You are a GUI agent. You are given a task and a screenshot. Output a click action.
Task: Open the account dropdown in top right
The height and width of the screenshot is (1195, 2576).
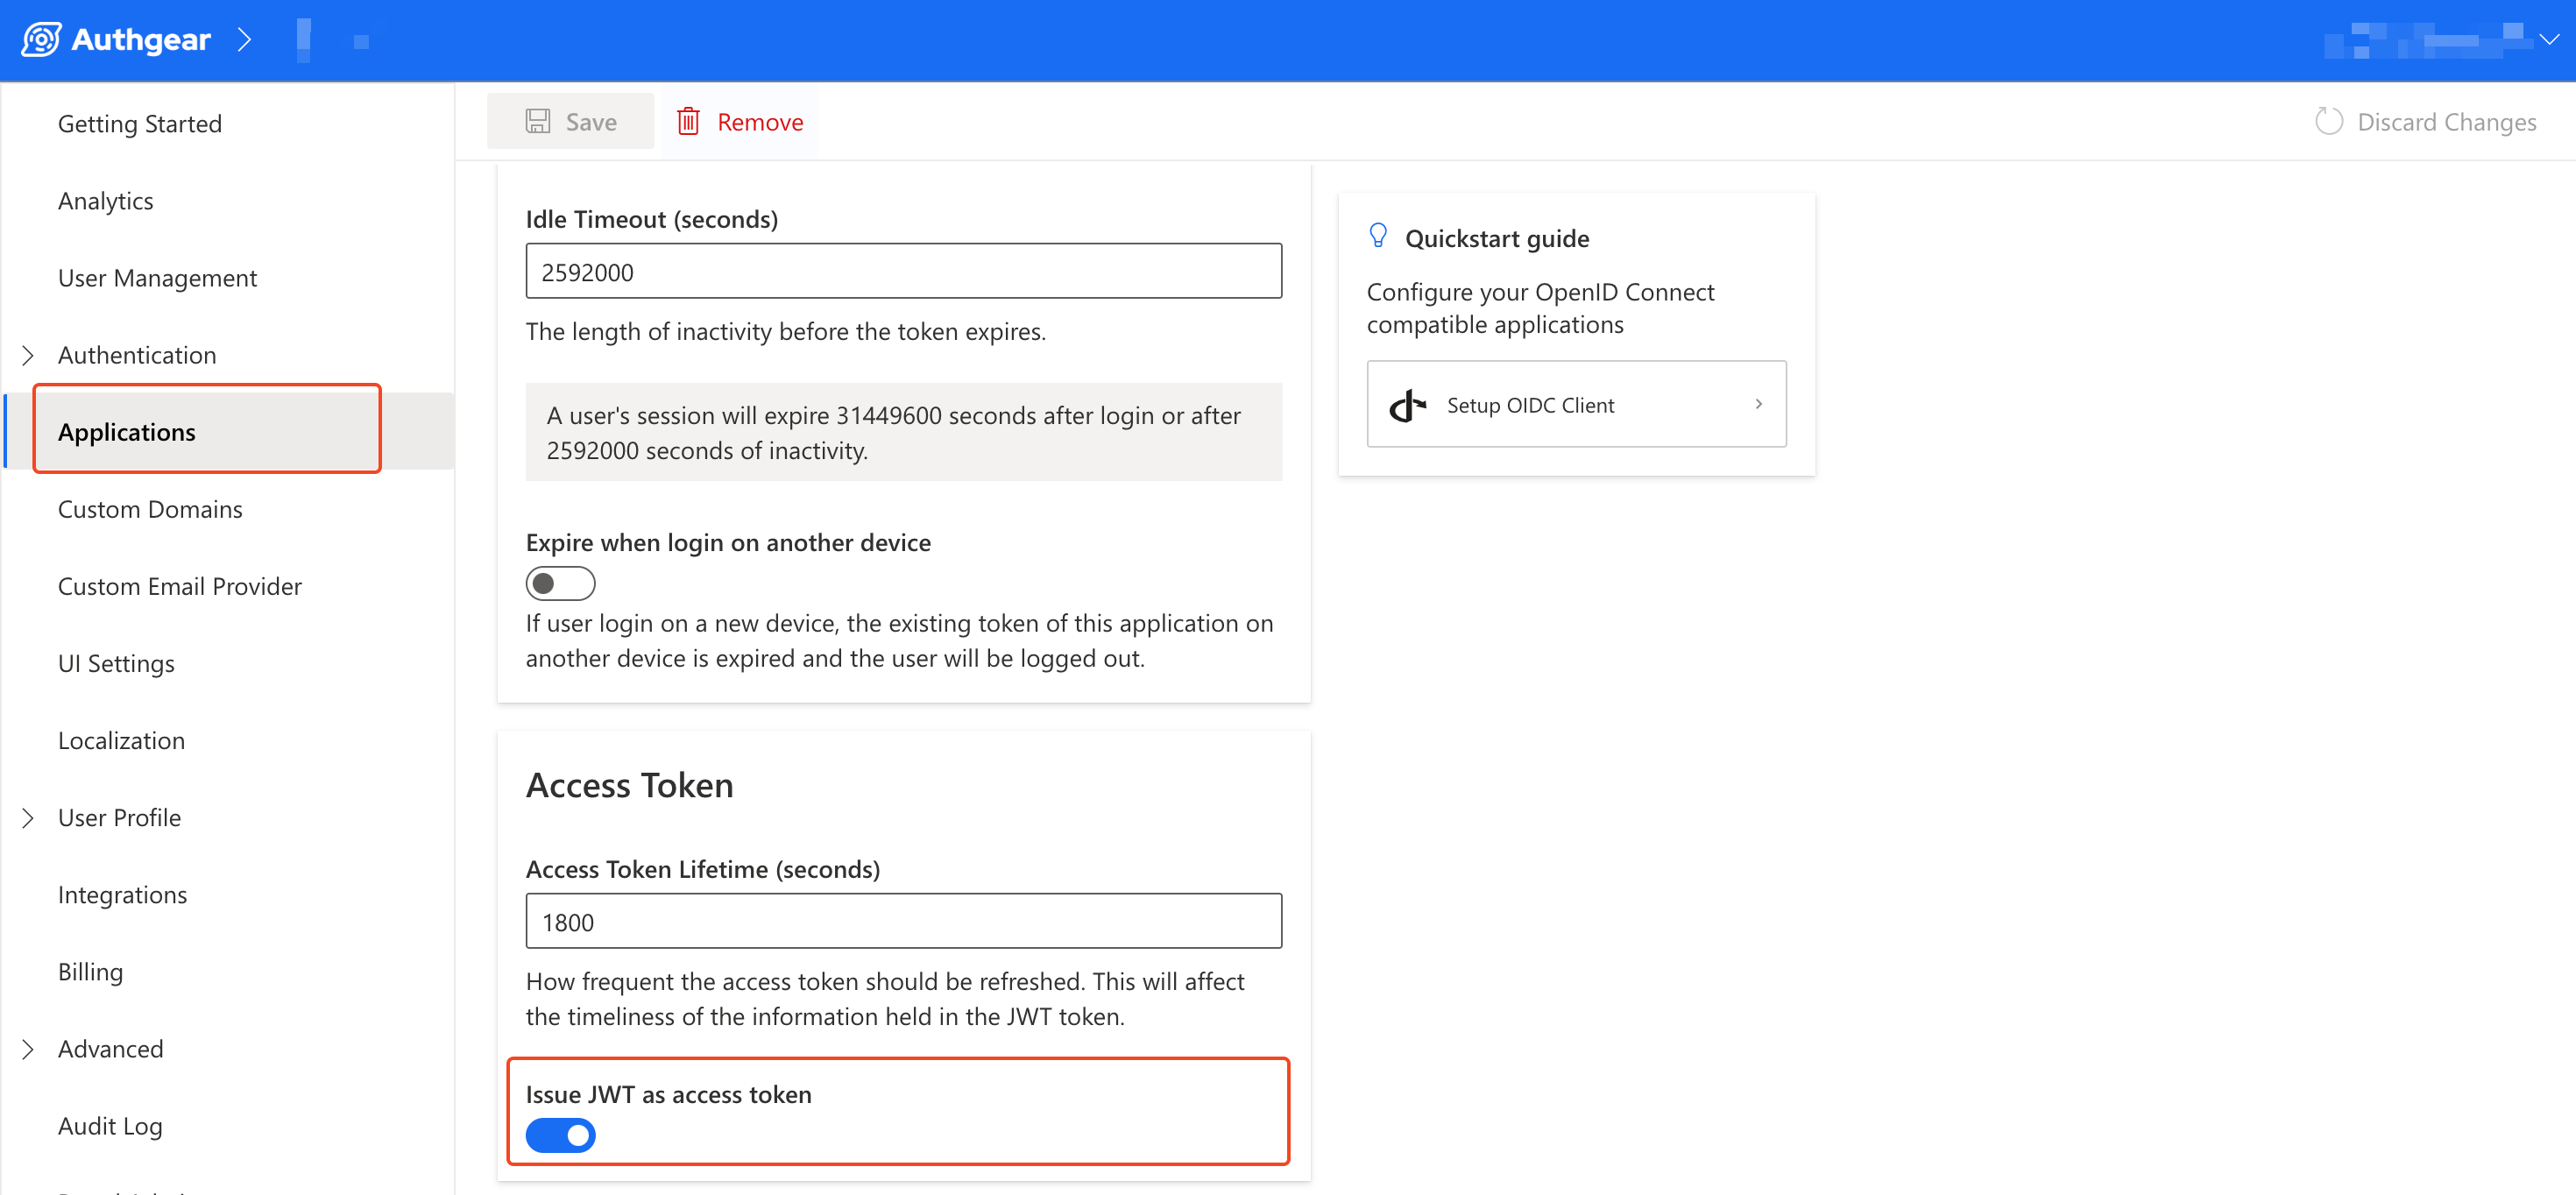click(2549, 40)
